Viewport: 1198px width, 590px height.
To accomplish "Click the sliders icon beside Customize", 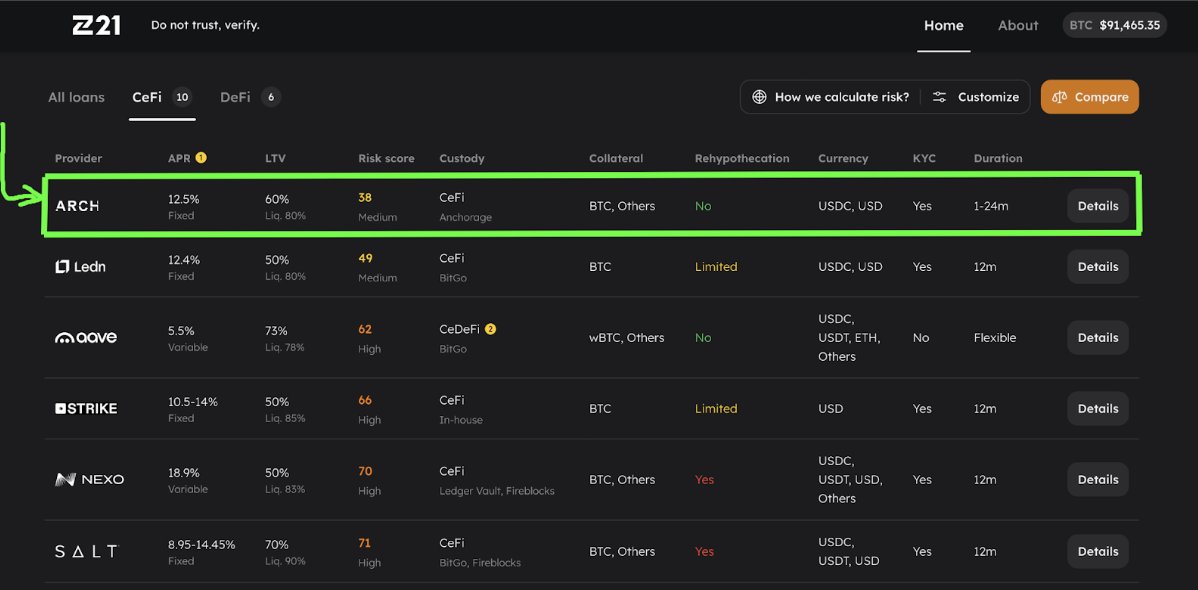I will point(940,97).
